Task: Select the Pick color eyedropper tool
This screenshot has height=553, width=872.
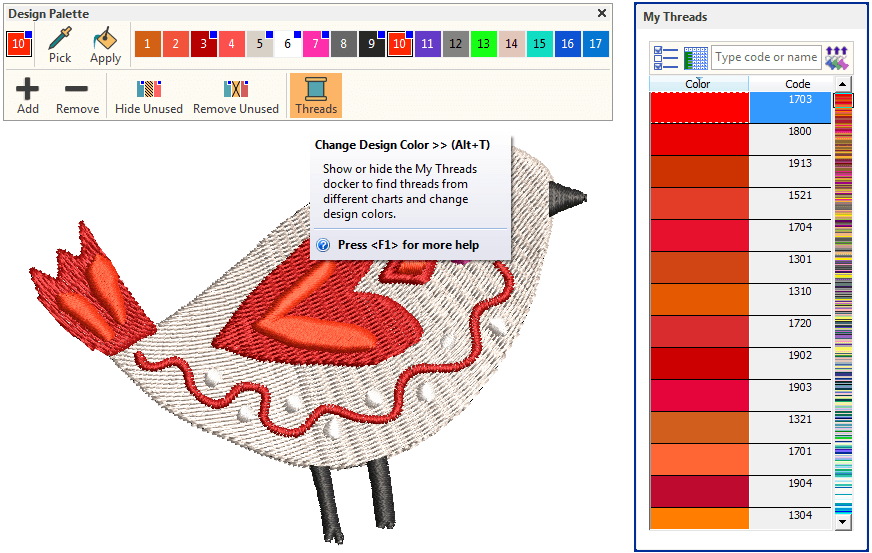Action: [60, 45]
